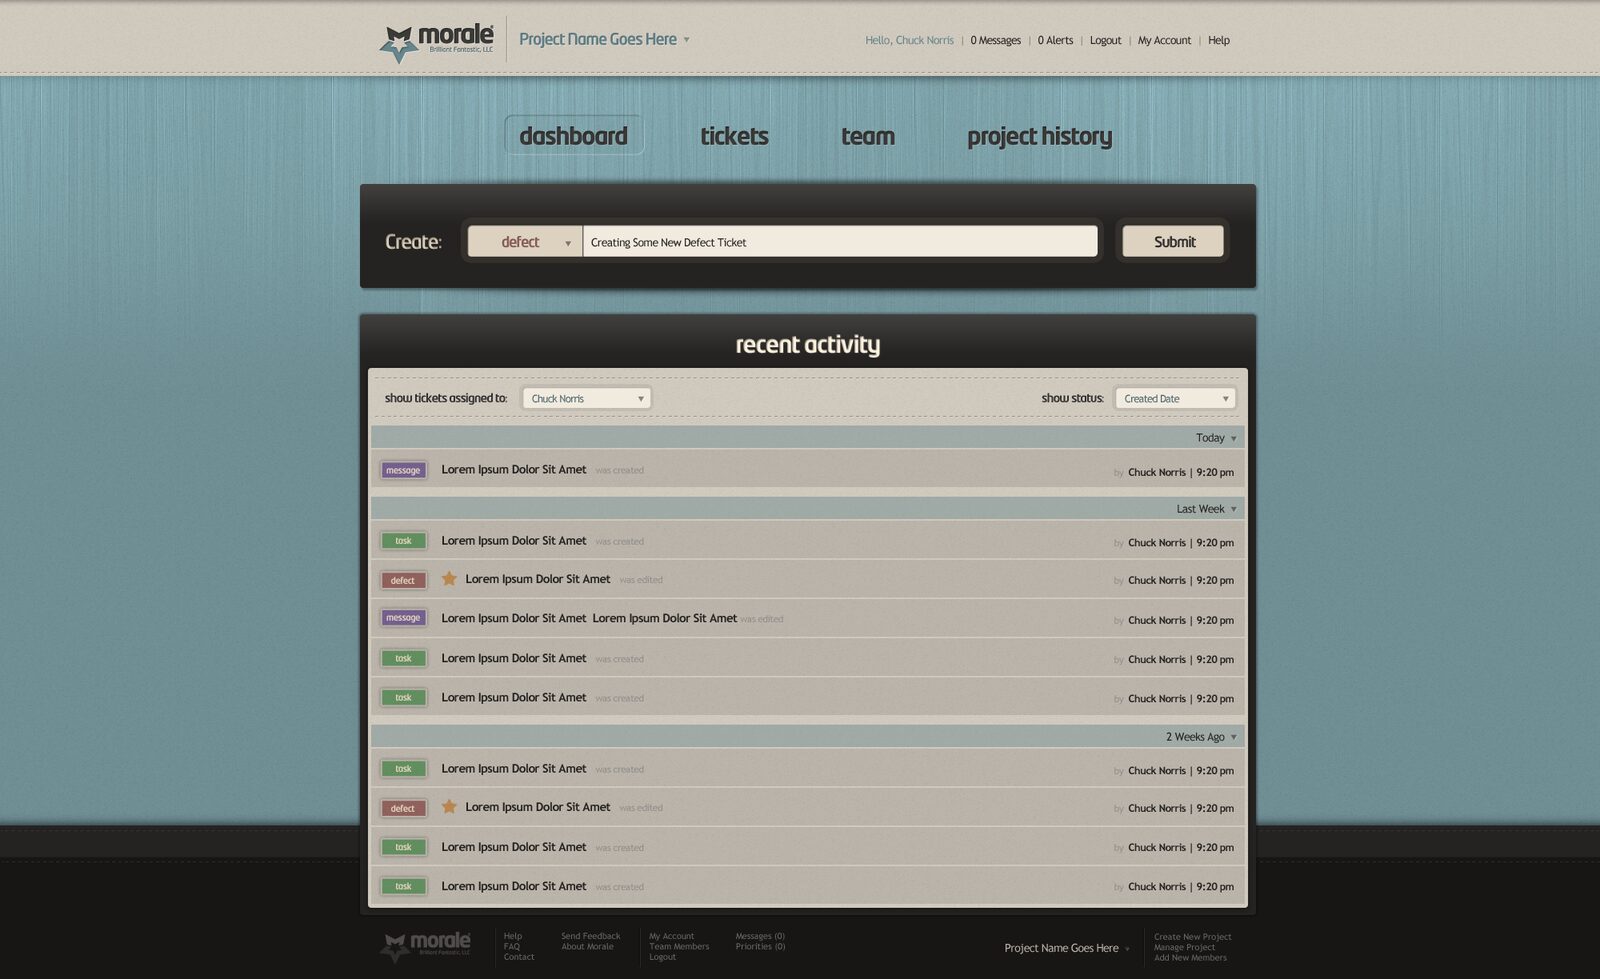
Task: Open FAQ in the footer
Action: coord(511,946)
